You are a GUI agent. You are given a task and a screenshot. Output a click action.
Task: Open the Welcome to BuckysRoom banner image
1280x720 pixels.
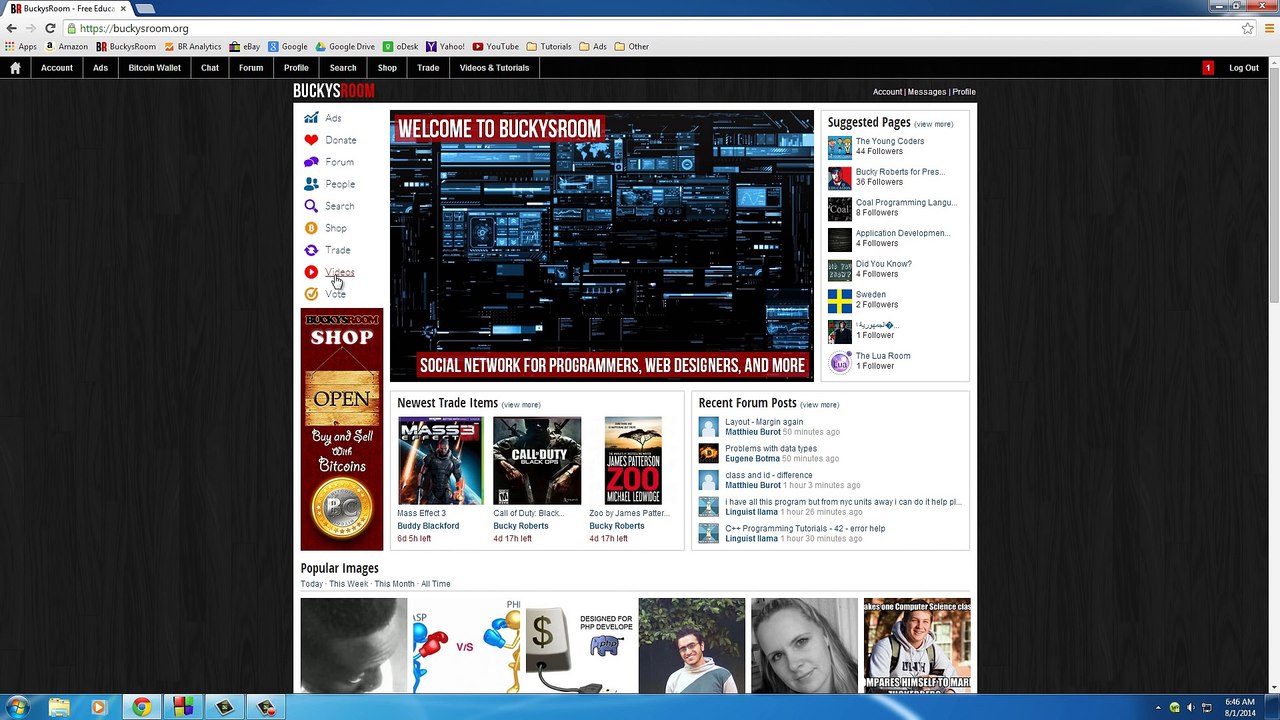tap(602, 246)
